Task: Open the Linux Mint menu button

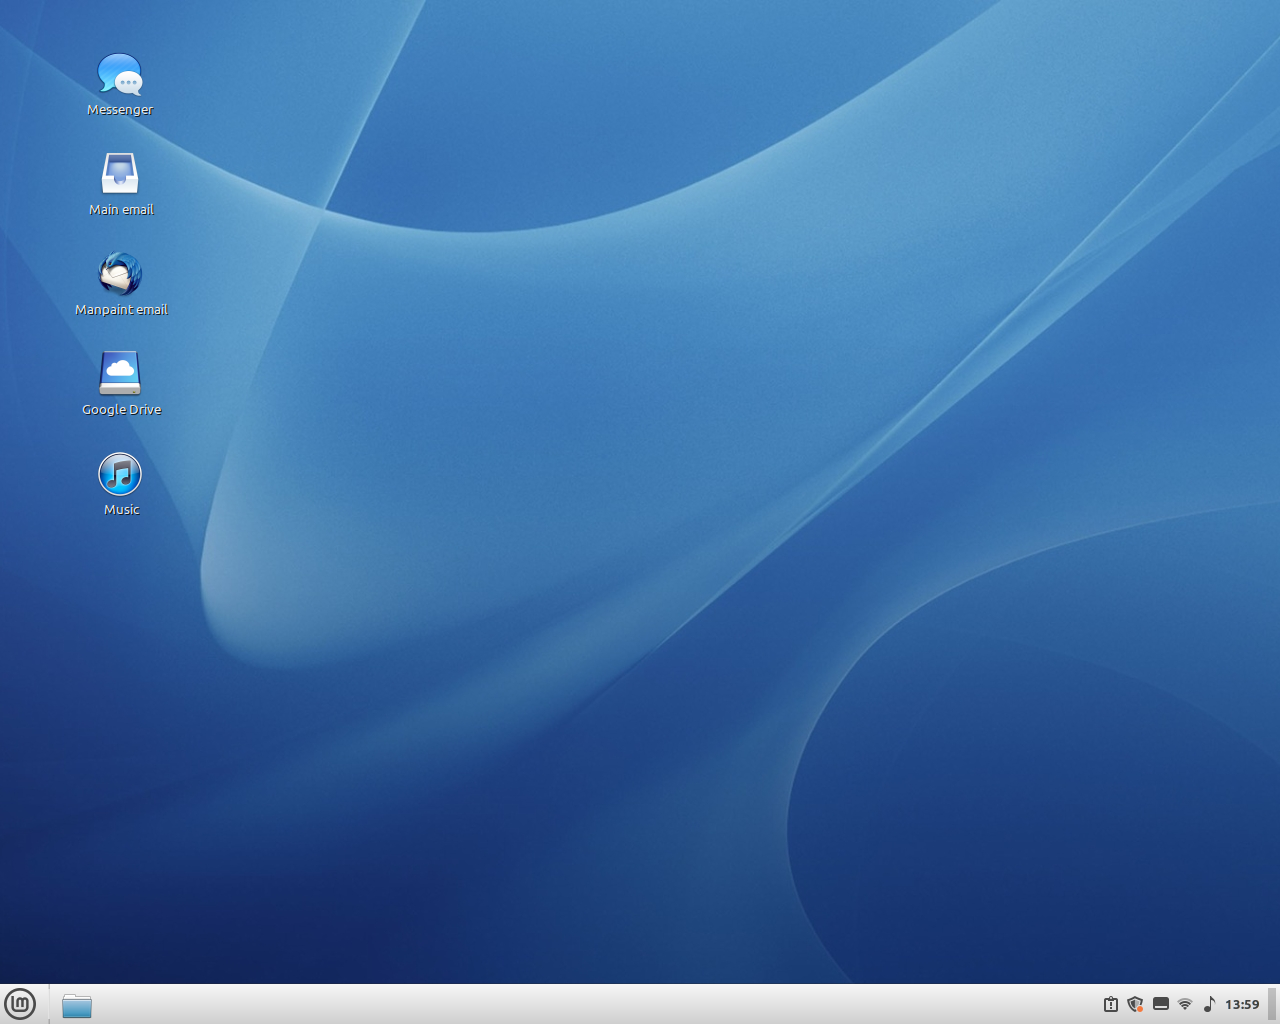Action: [x=20, y=1004]
